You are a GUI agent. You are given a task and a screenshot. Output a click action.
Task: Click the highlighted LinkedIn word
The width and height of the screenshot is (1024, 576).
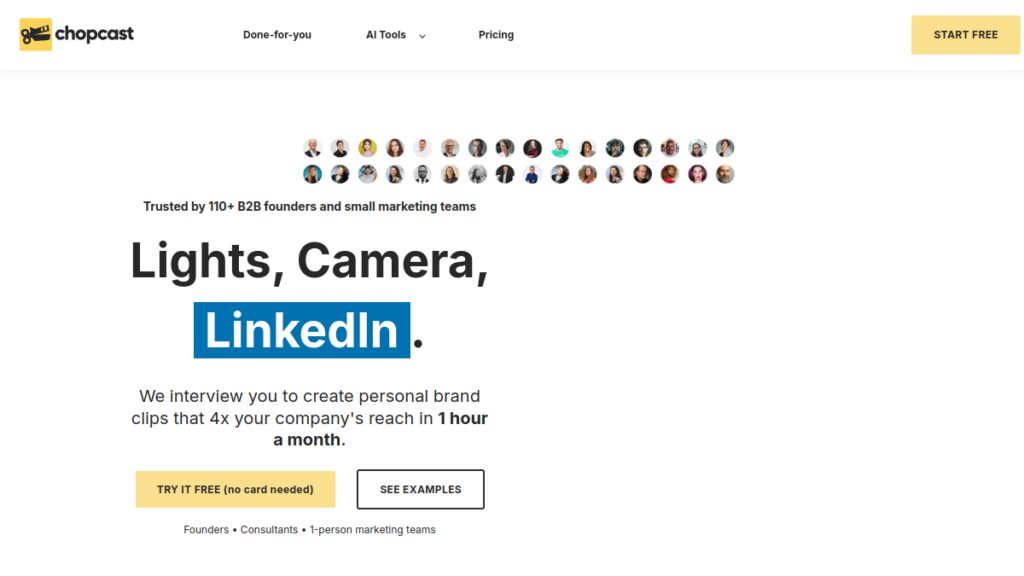(x=302, y=330)
